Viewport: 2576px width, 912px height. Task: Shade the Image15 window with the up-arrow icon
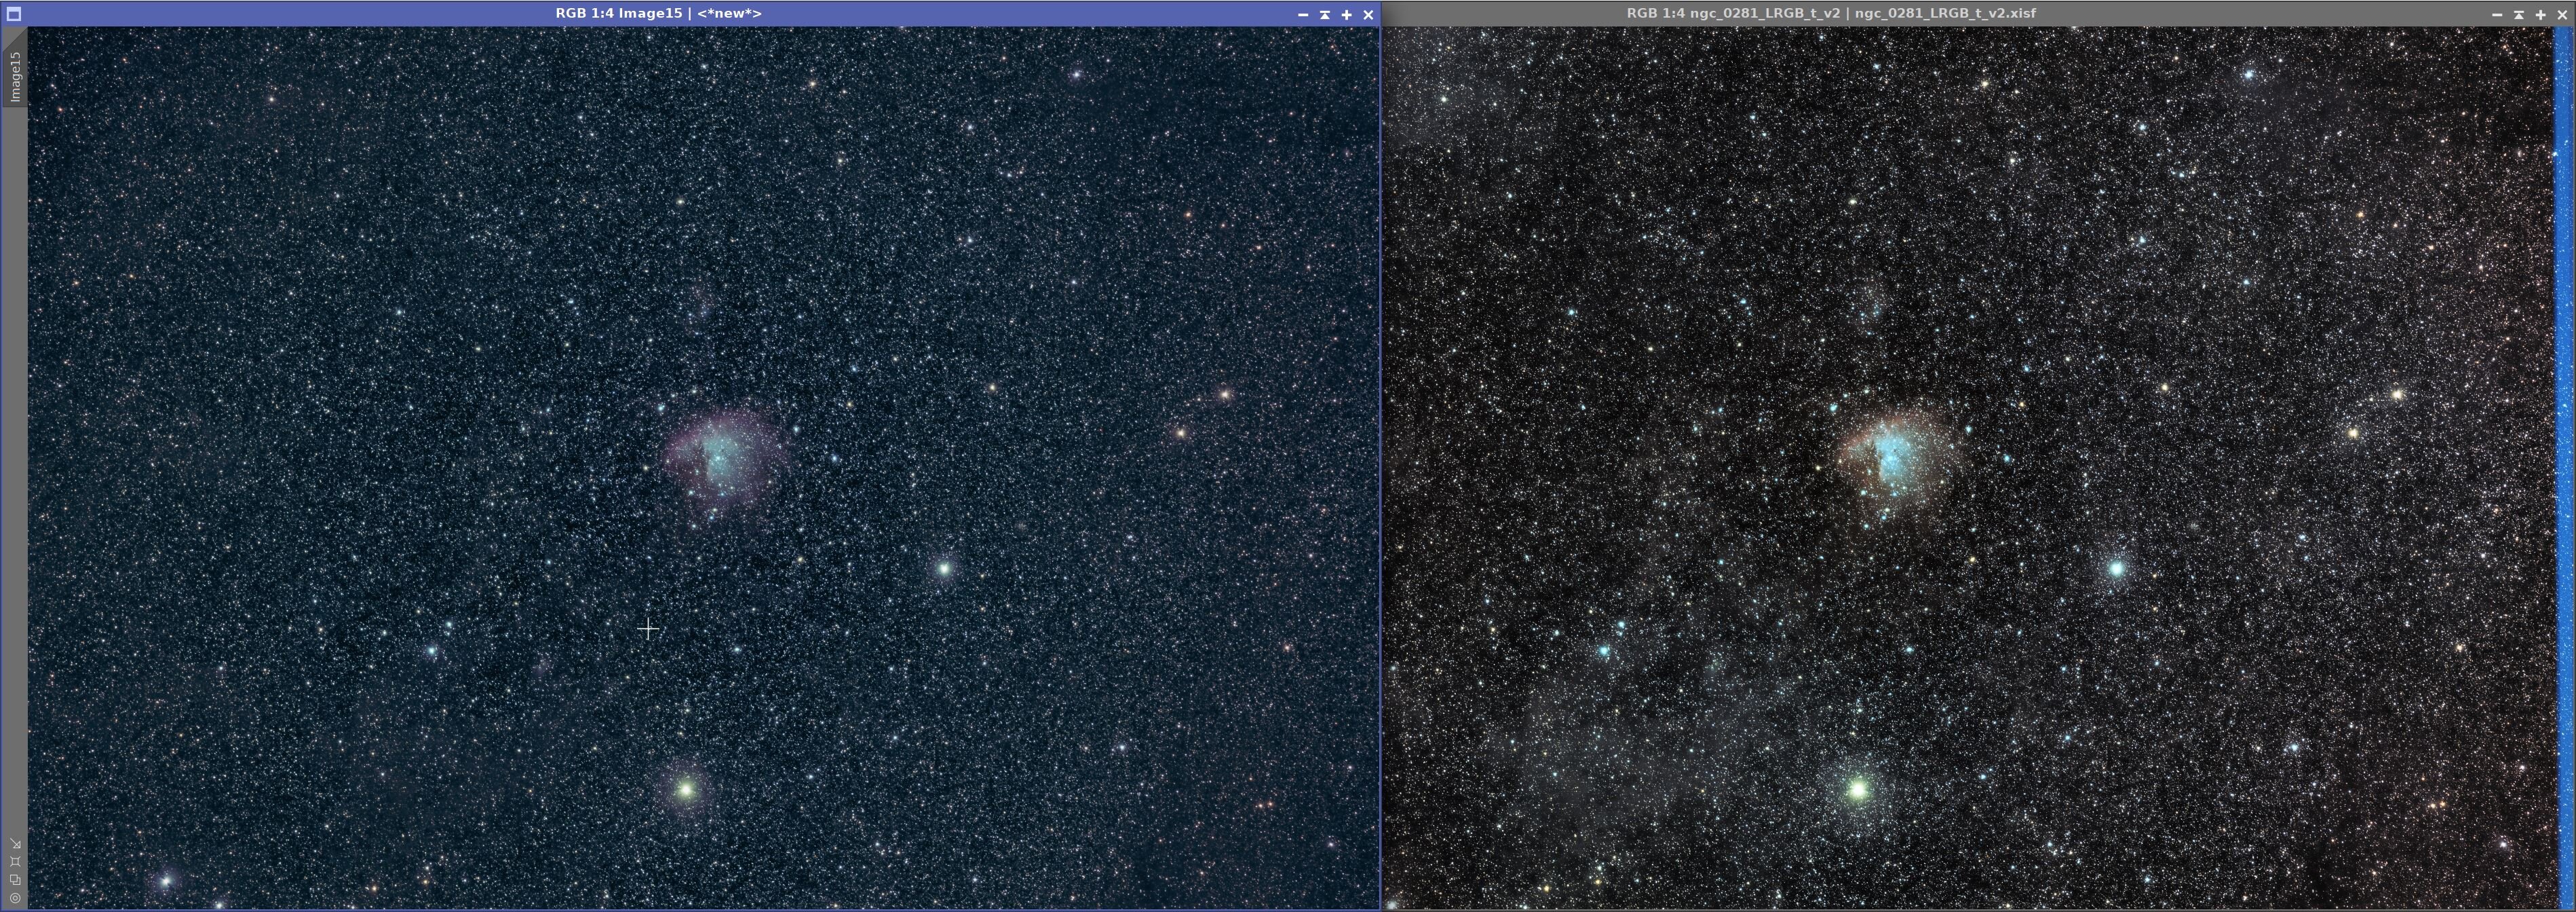point(1325,14)
